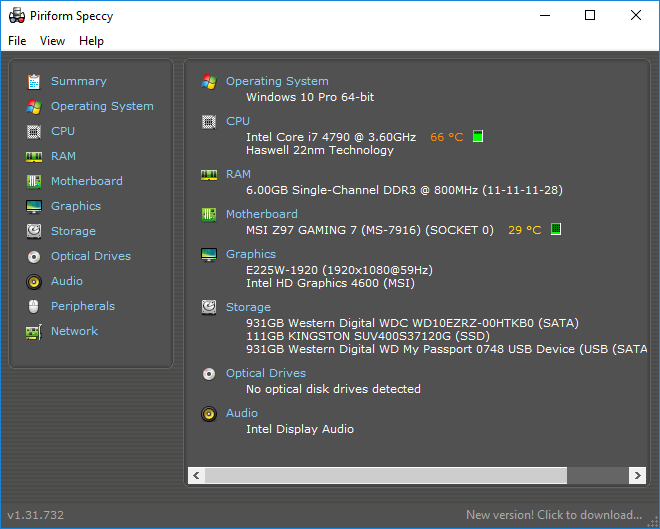Viewport: 660px width, 529px height.
Task: Open Network in the sidebar
Action: coord(75,331)
